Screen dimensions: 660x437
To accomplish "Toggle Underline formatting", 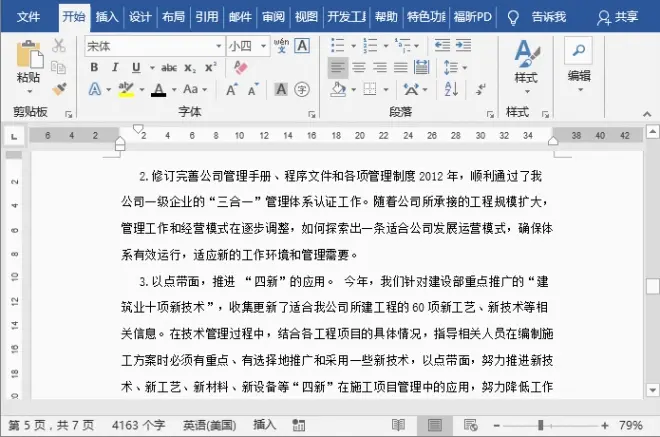I will 136,67.
